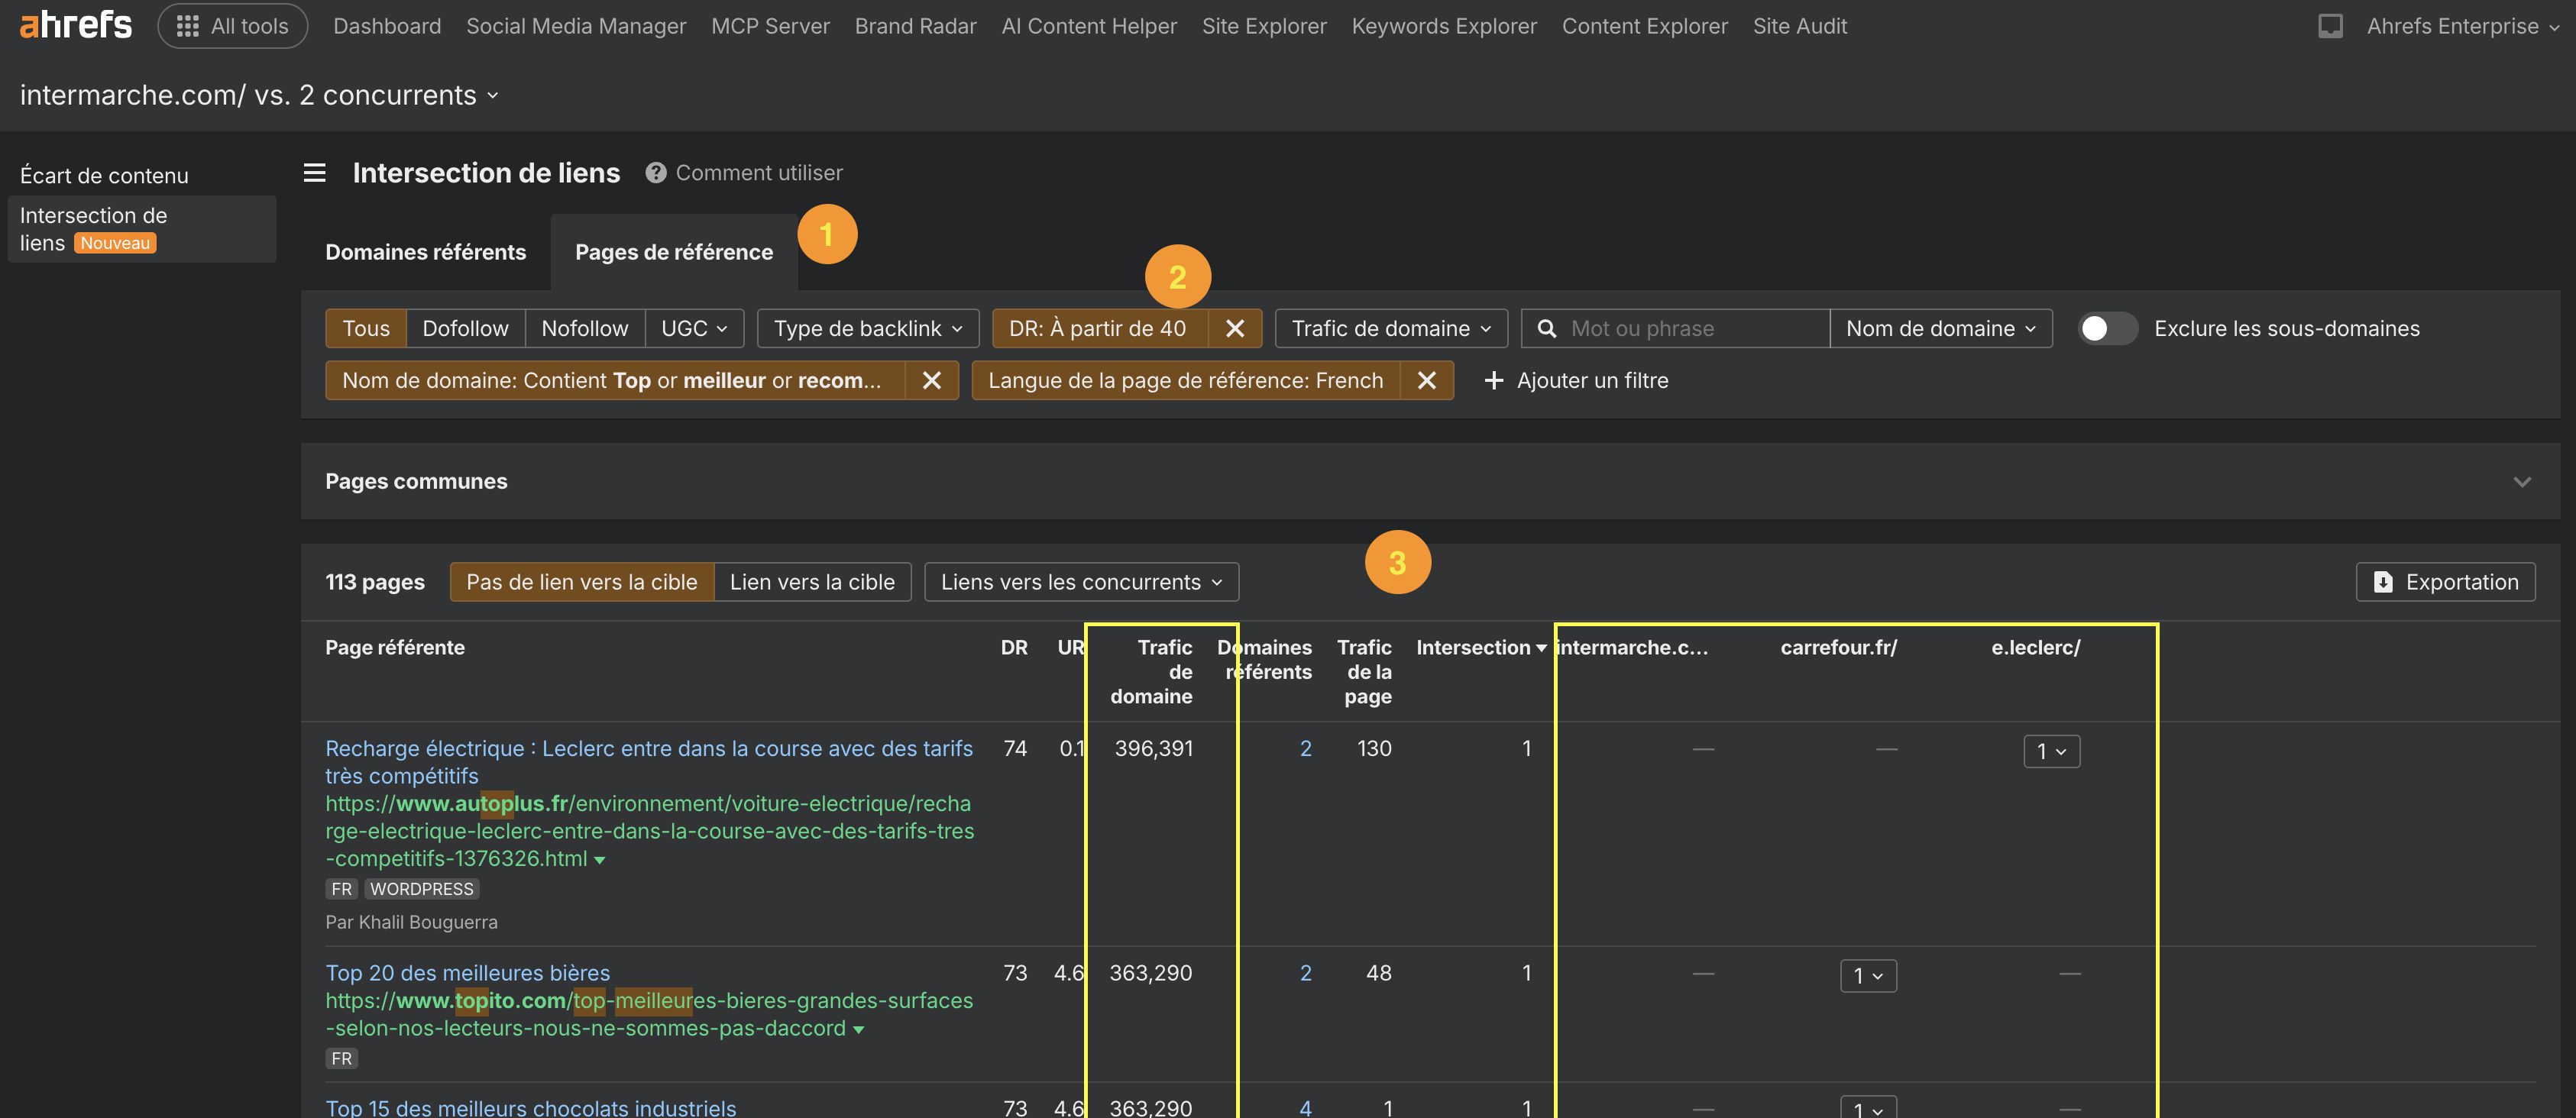Click the monitor icon in top bar

[x=2330, y=26]
